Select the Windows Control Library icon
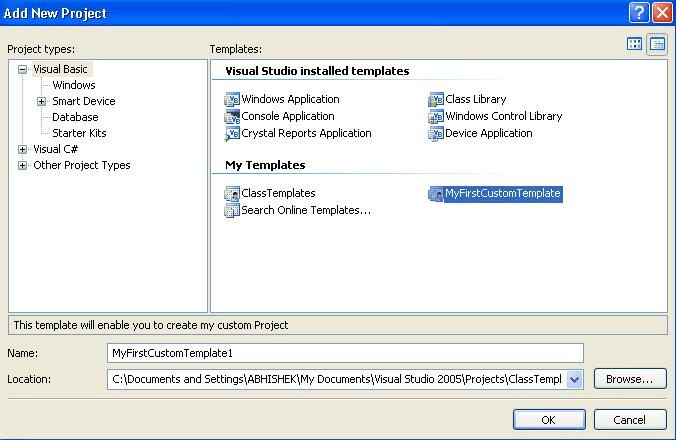 pyautogui.click(x=436, y=117)
